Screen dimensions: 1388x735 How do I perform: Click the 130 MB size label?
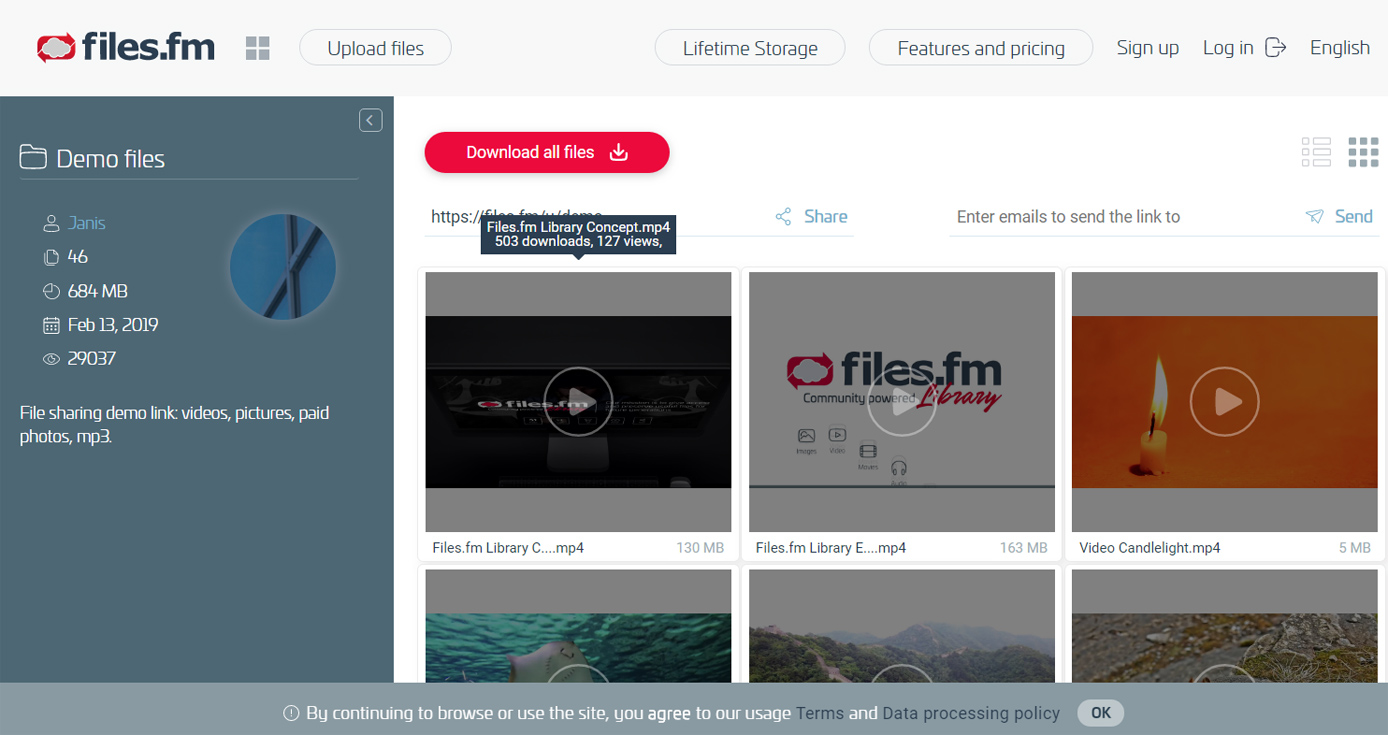(x=700, y=548)
